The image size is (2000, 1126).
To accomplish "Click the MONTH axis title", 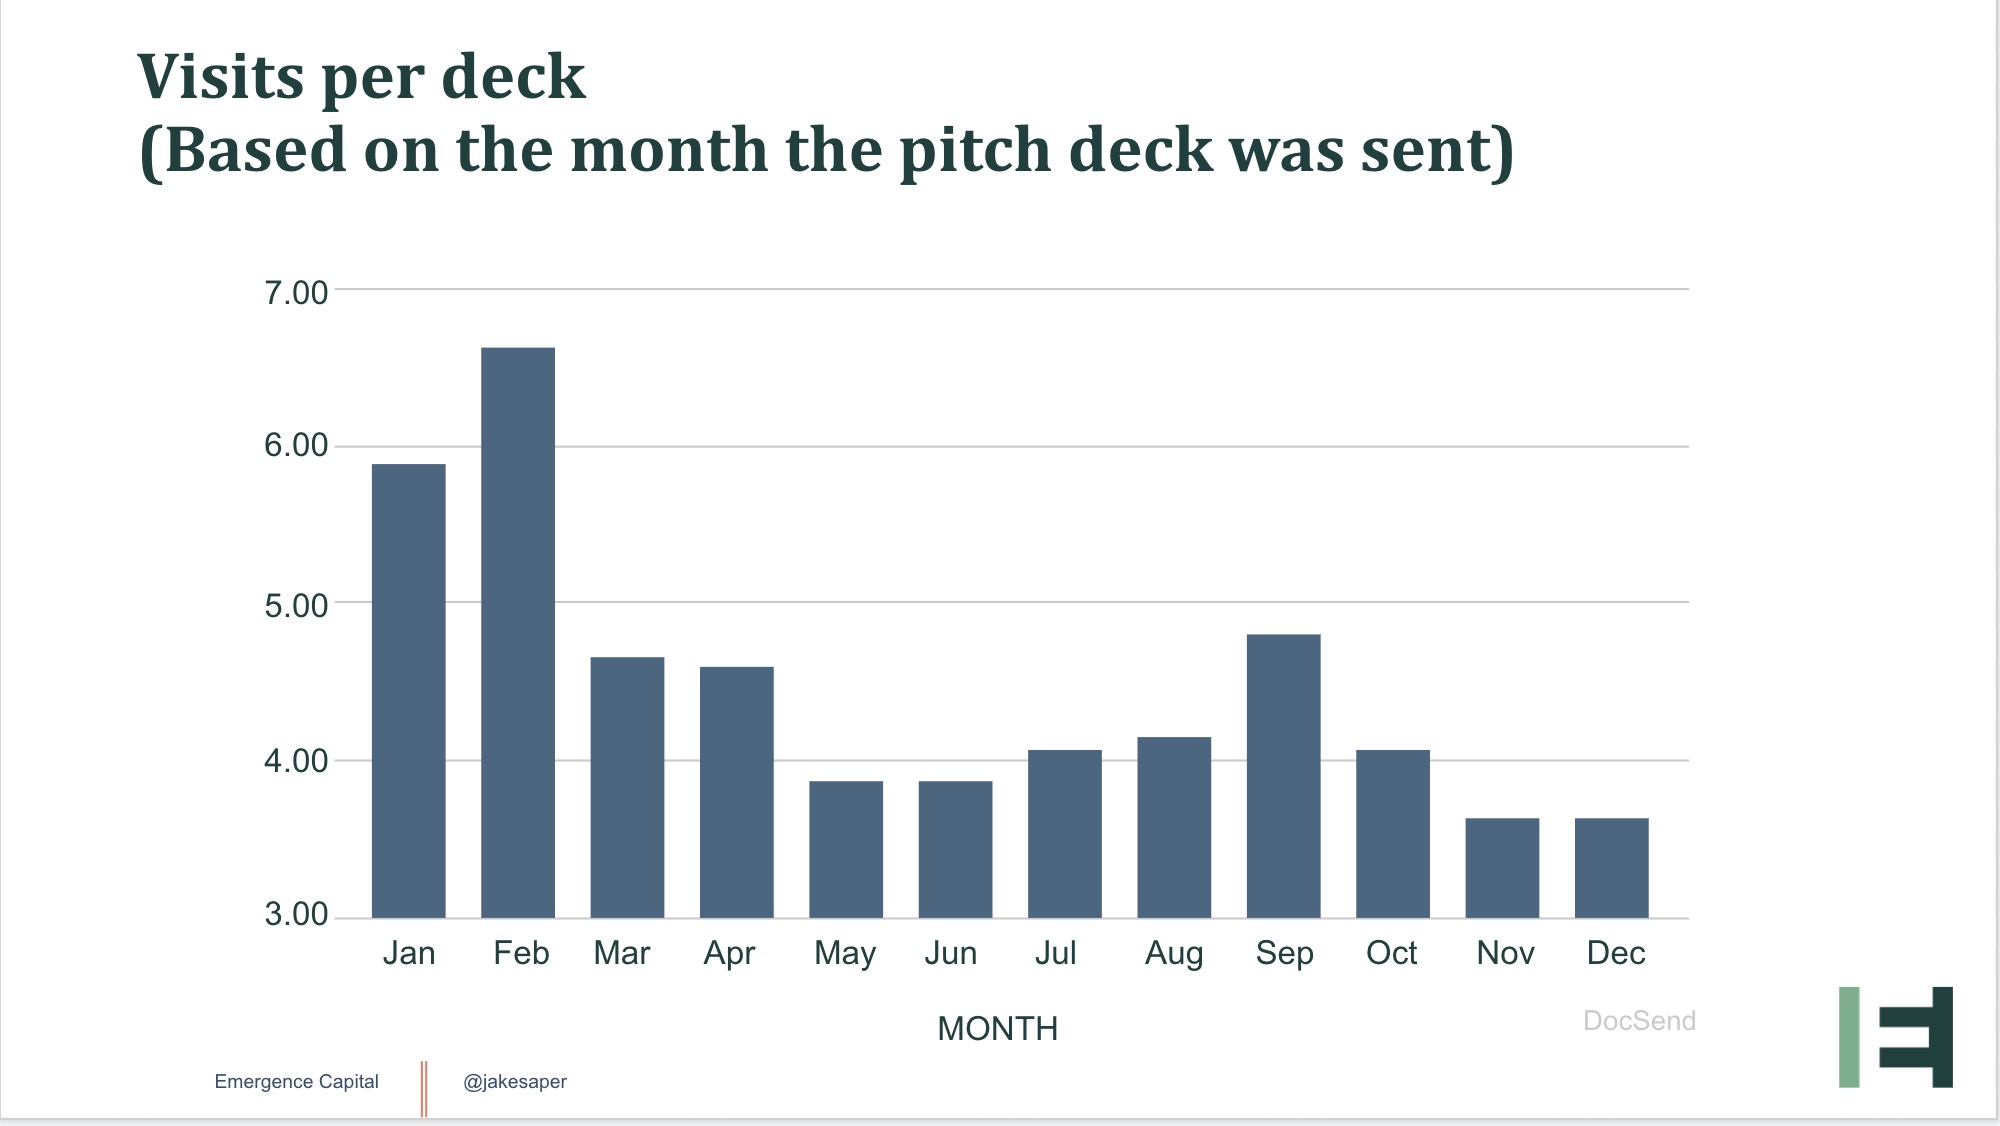I will point(997,1029).
